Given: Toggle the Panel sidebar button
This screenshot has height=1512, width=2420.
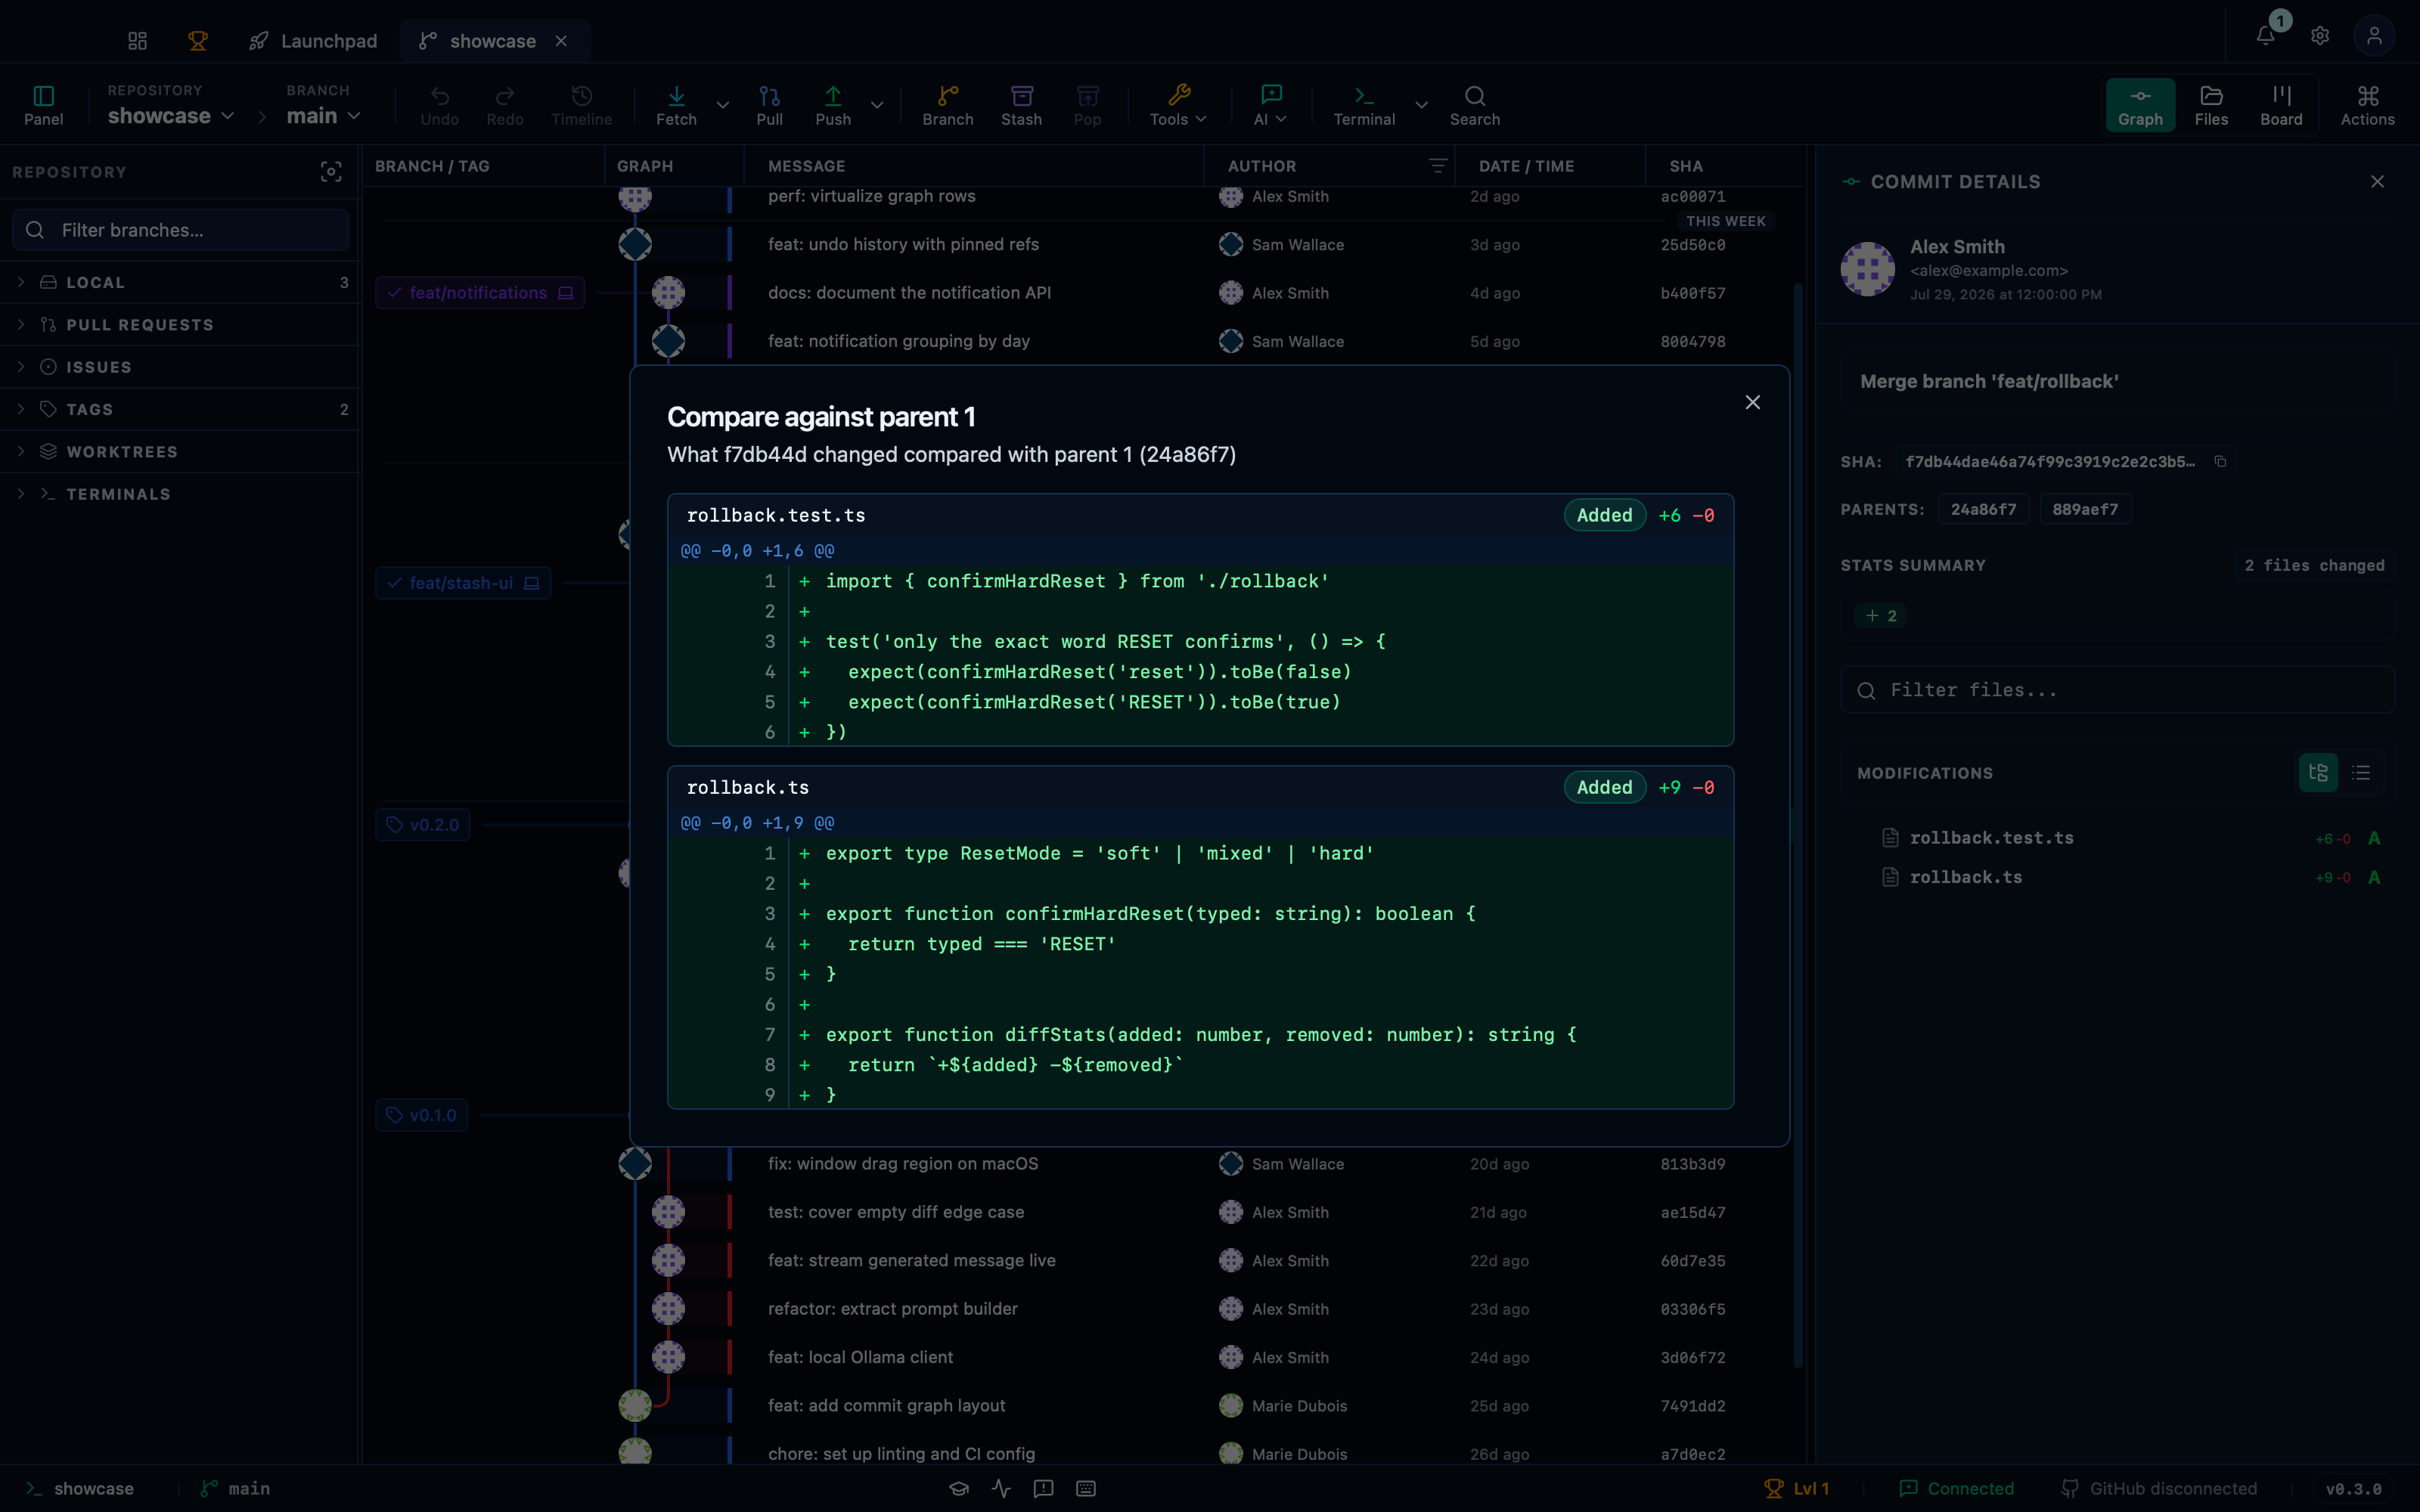Looking at the screenshot, I should pos(43,105).
